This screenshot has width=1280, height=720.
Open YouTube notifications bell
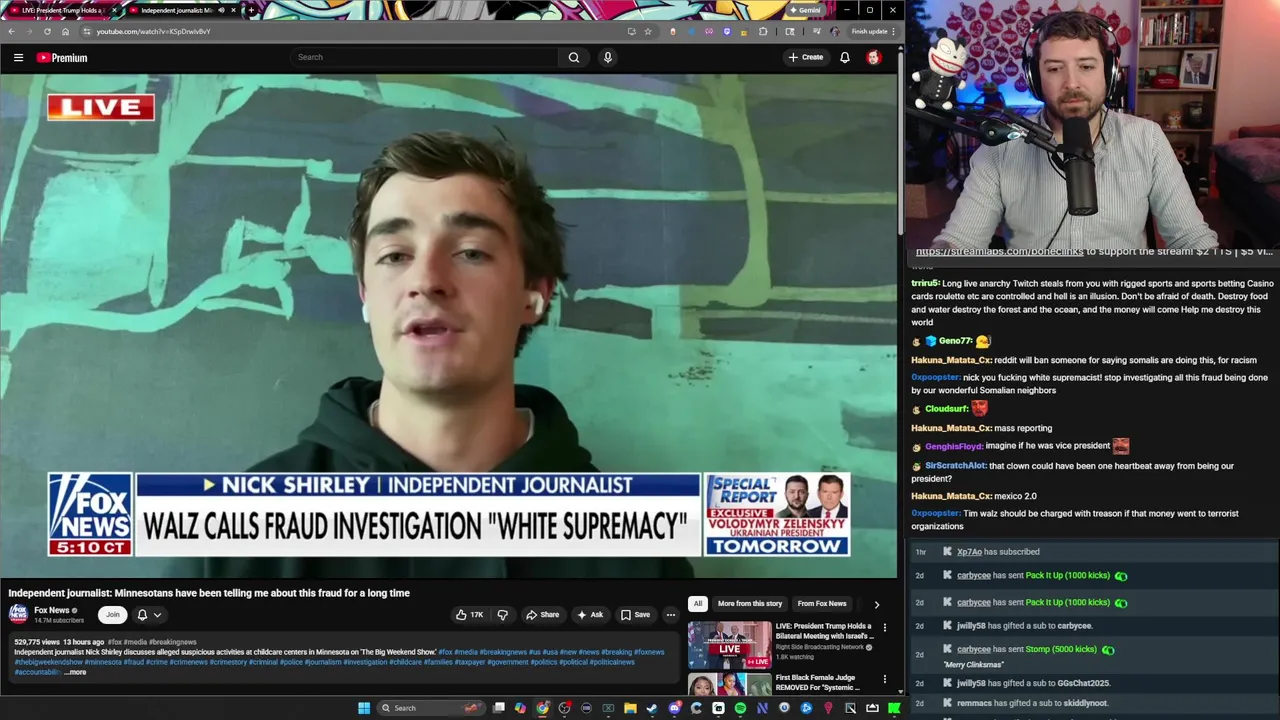coord(845,57)
